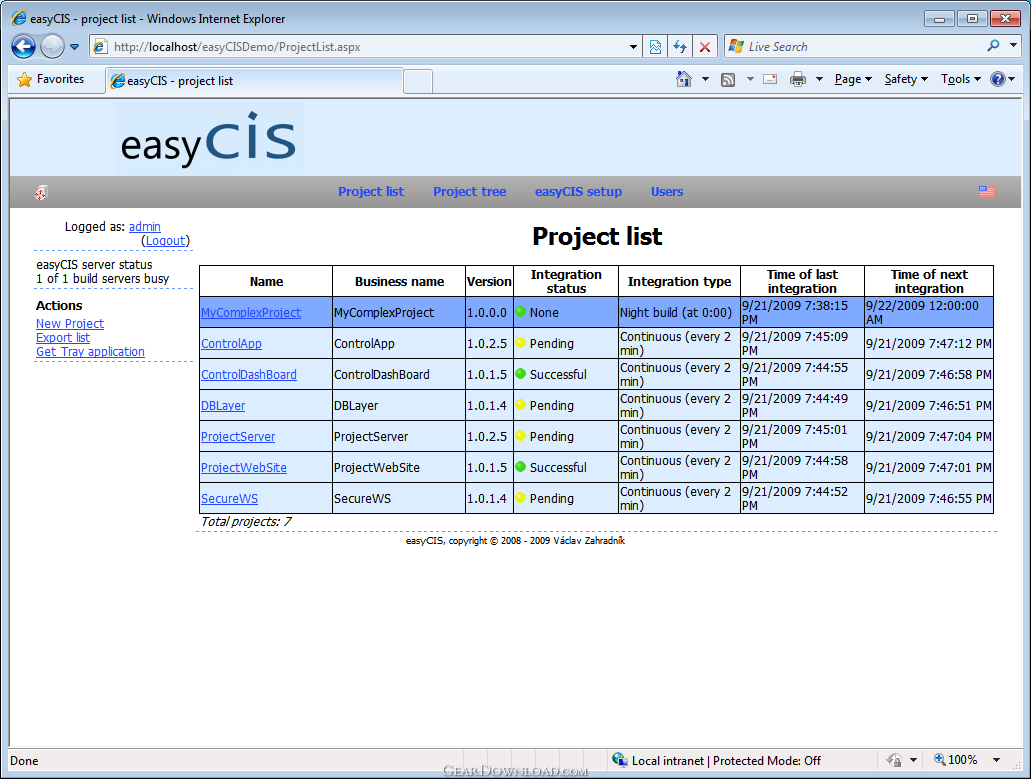Click the yellow Pending dot for ProjectServer

[x=521, y=435]
